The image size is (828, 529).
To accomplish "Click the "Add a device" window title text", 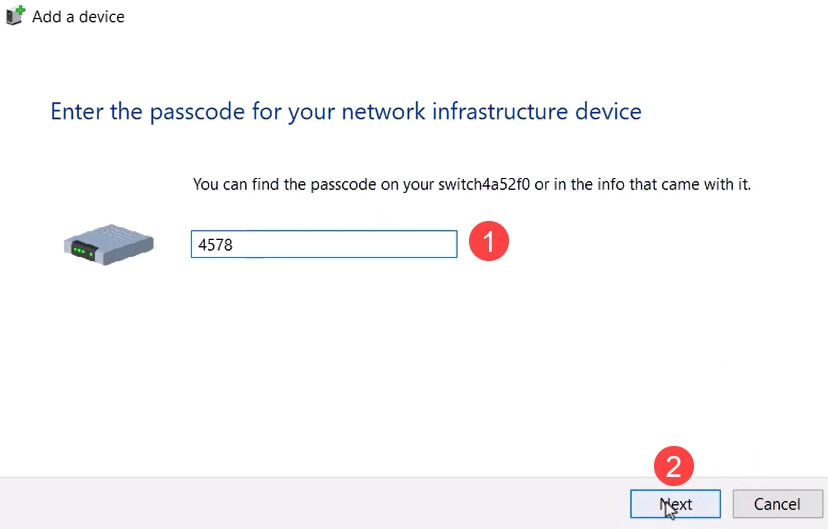I will tap(78, 16).
